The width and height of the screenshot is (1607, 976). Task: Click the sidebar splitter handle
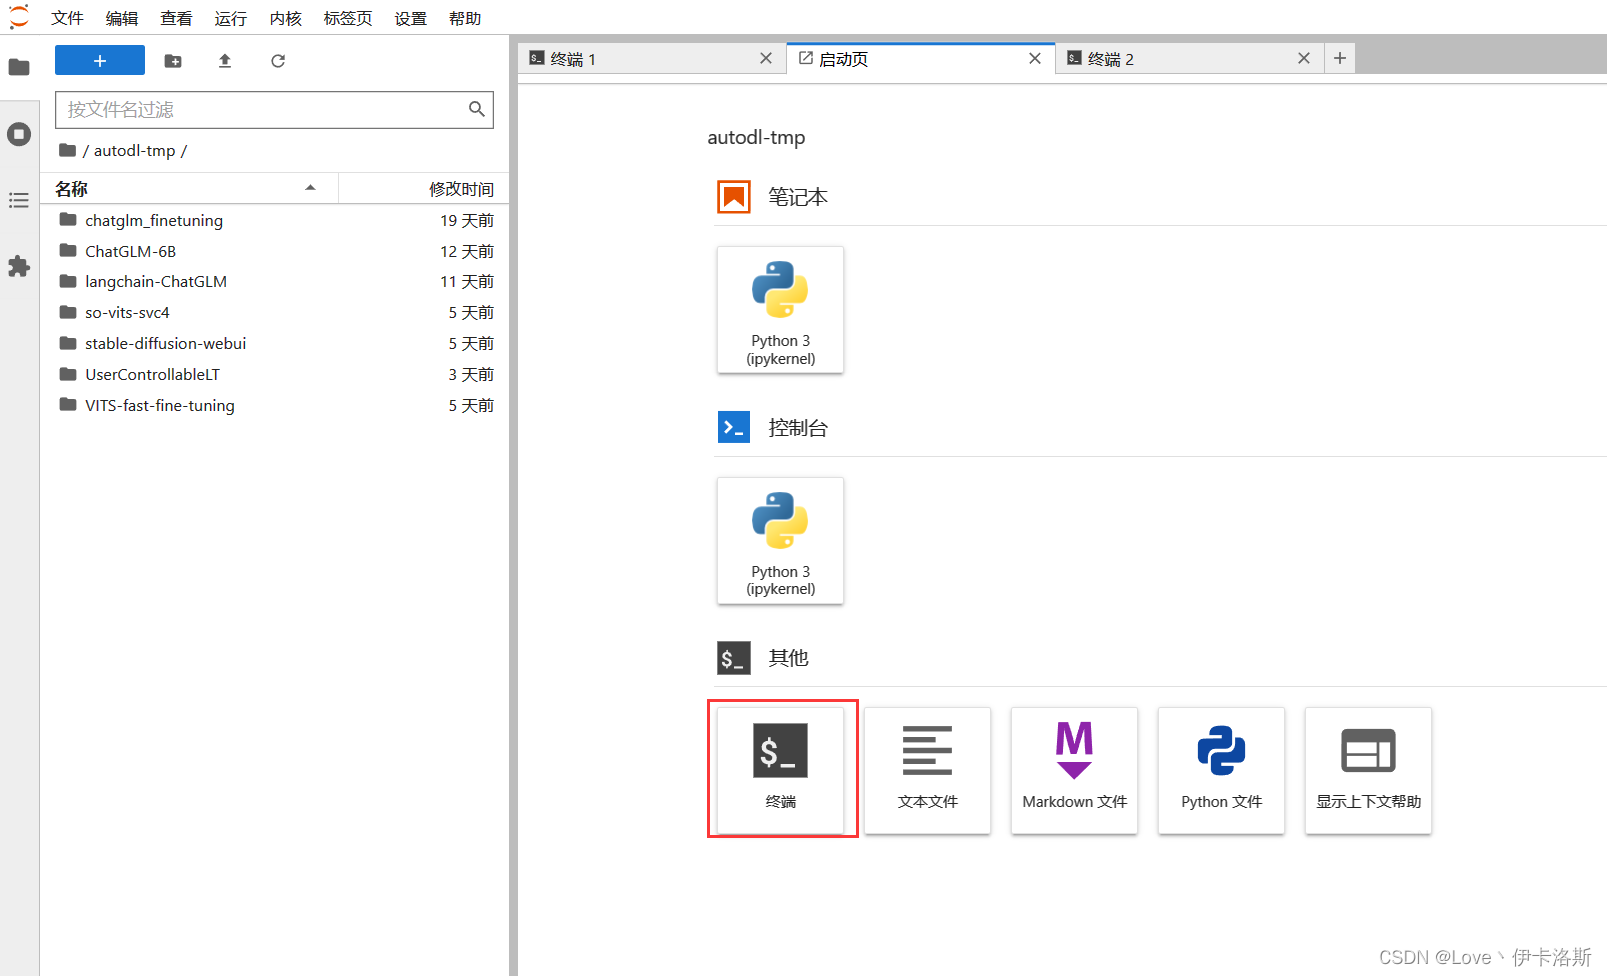coord(513,505)
